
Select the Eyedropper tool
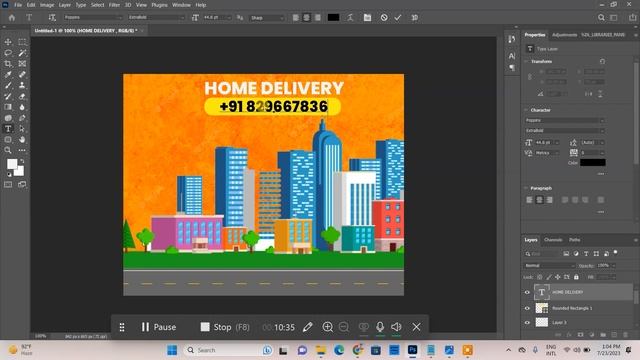coord(8,75)
